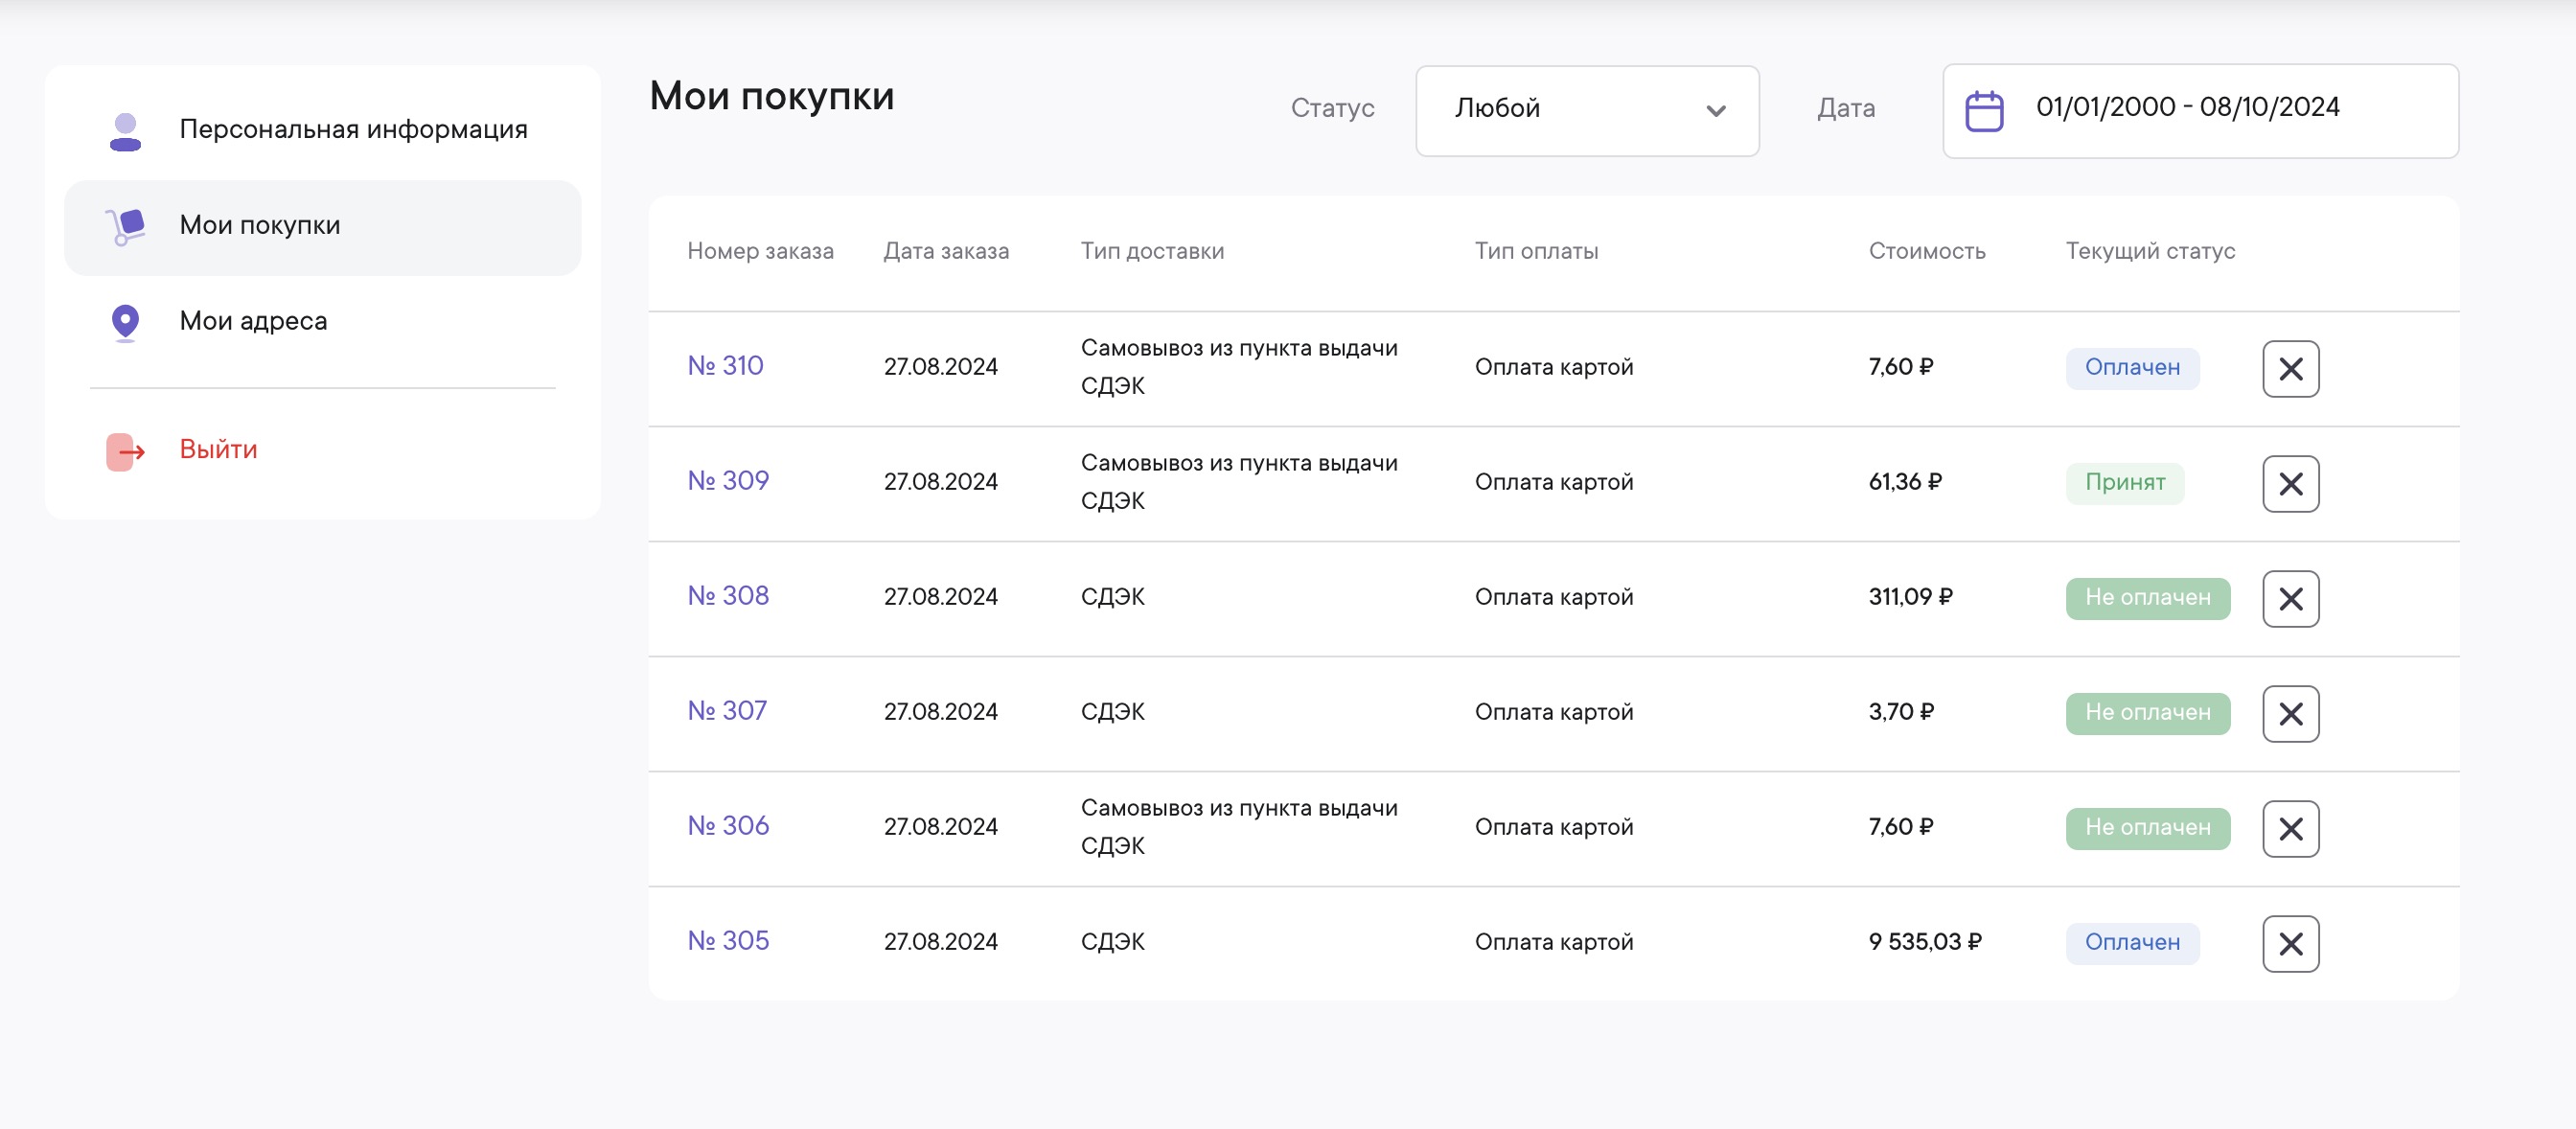Click the Оплачен status badge of order 310
Viewport: 2576px width, 1129px height.
point(2132,368)
